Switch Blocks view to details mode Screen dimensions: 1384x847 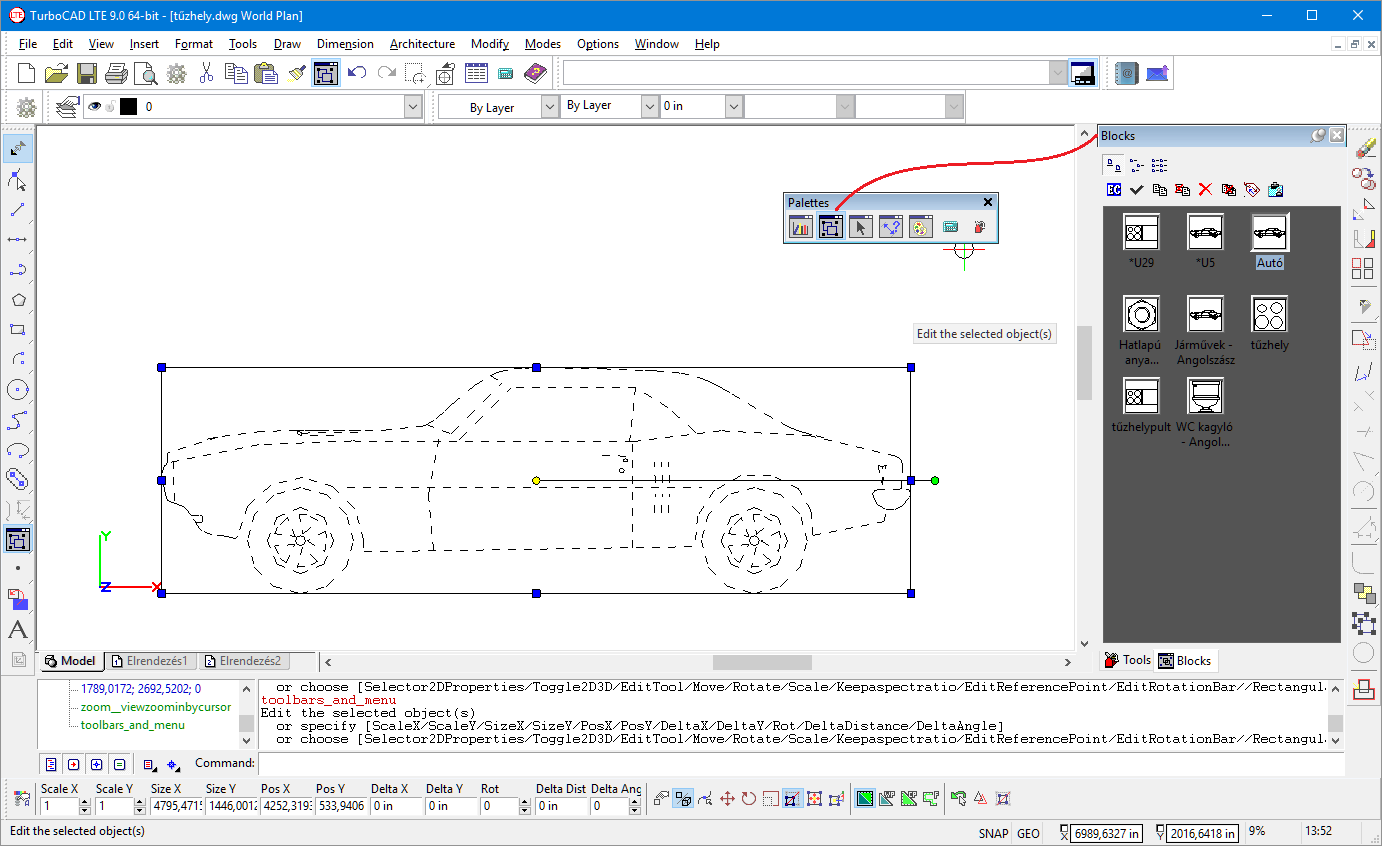coord(1159,165)
